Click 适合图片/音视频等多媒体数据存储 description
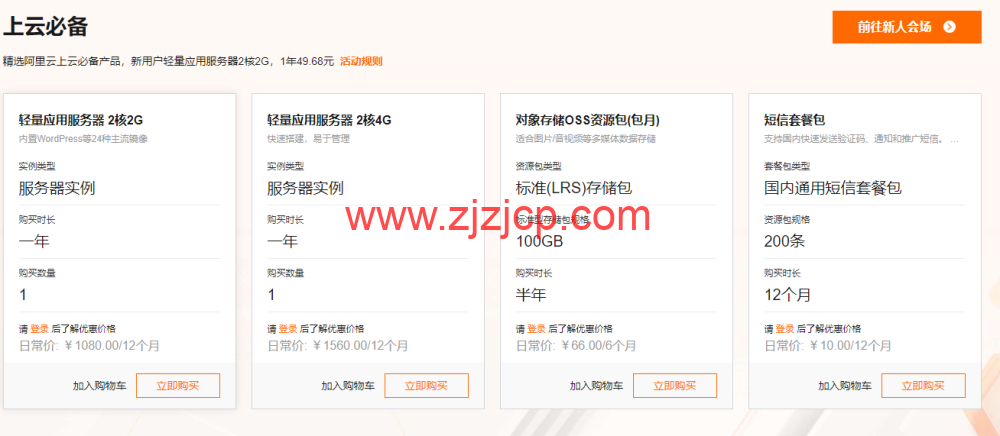Screen dimensions: 1000x436 [x=585, y=138]
